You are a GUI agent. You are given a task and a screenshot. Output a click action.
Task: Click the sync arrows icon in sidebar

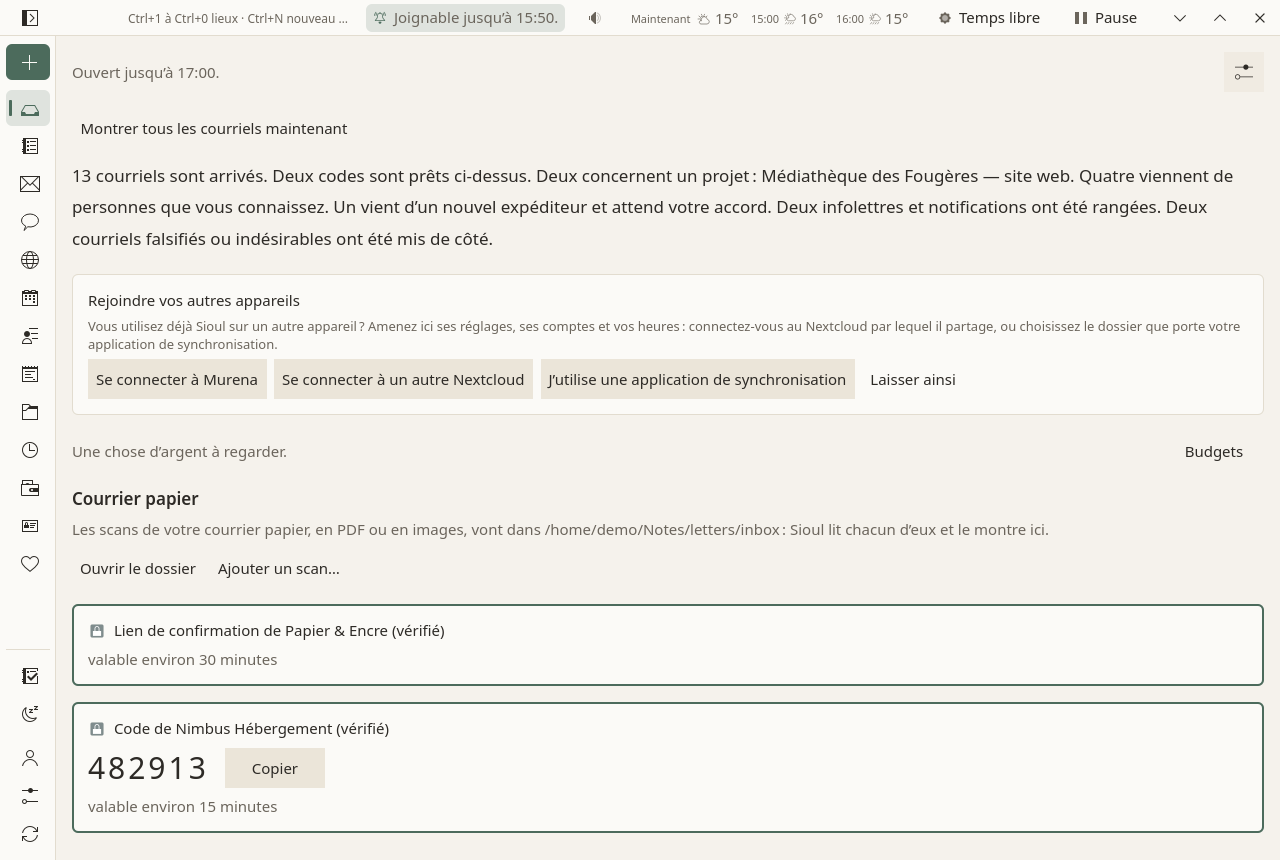[x=30, y=834]
